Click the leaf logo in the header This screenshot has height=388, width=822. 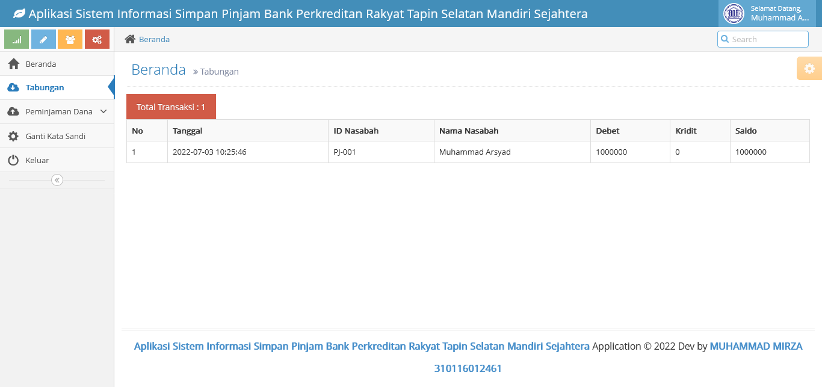pos(18,14)
